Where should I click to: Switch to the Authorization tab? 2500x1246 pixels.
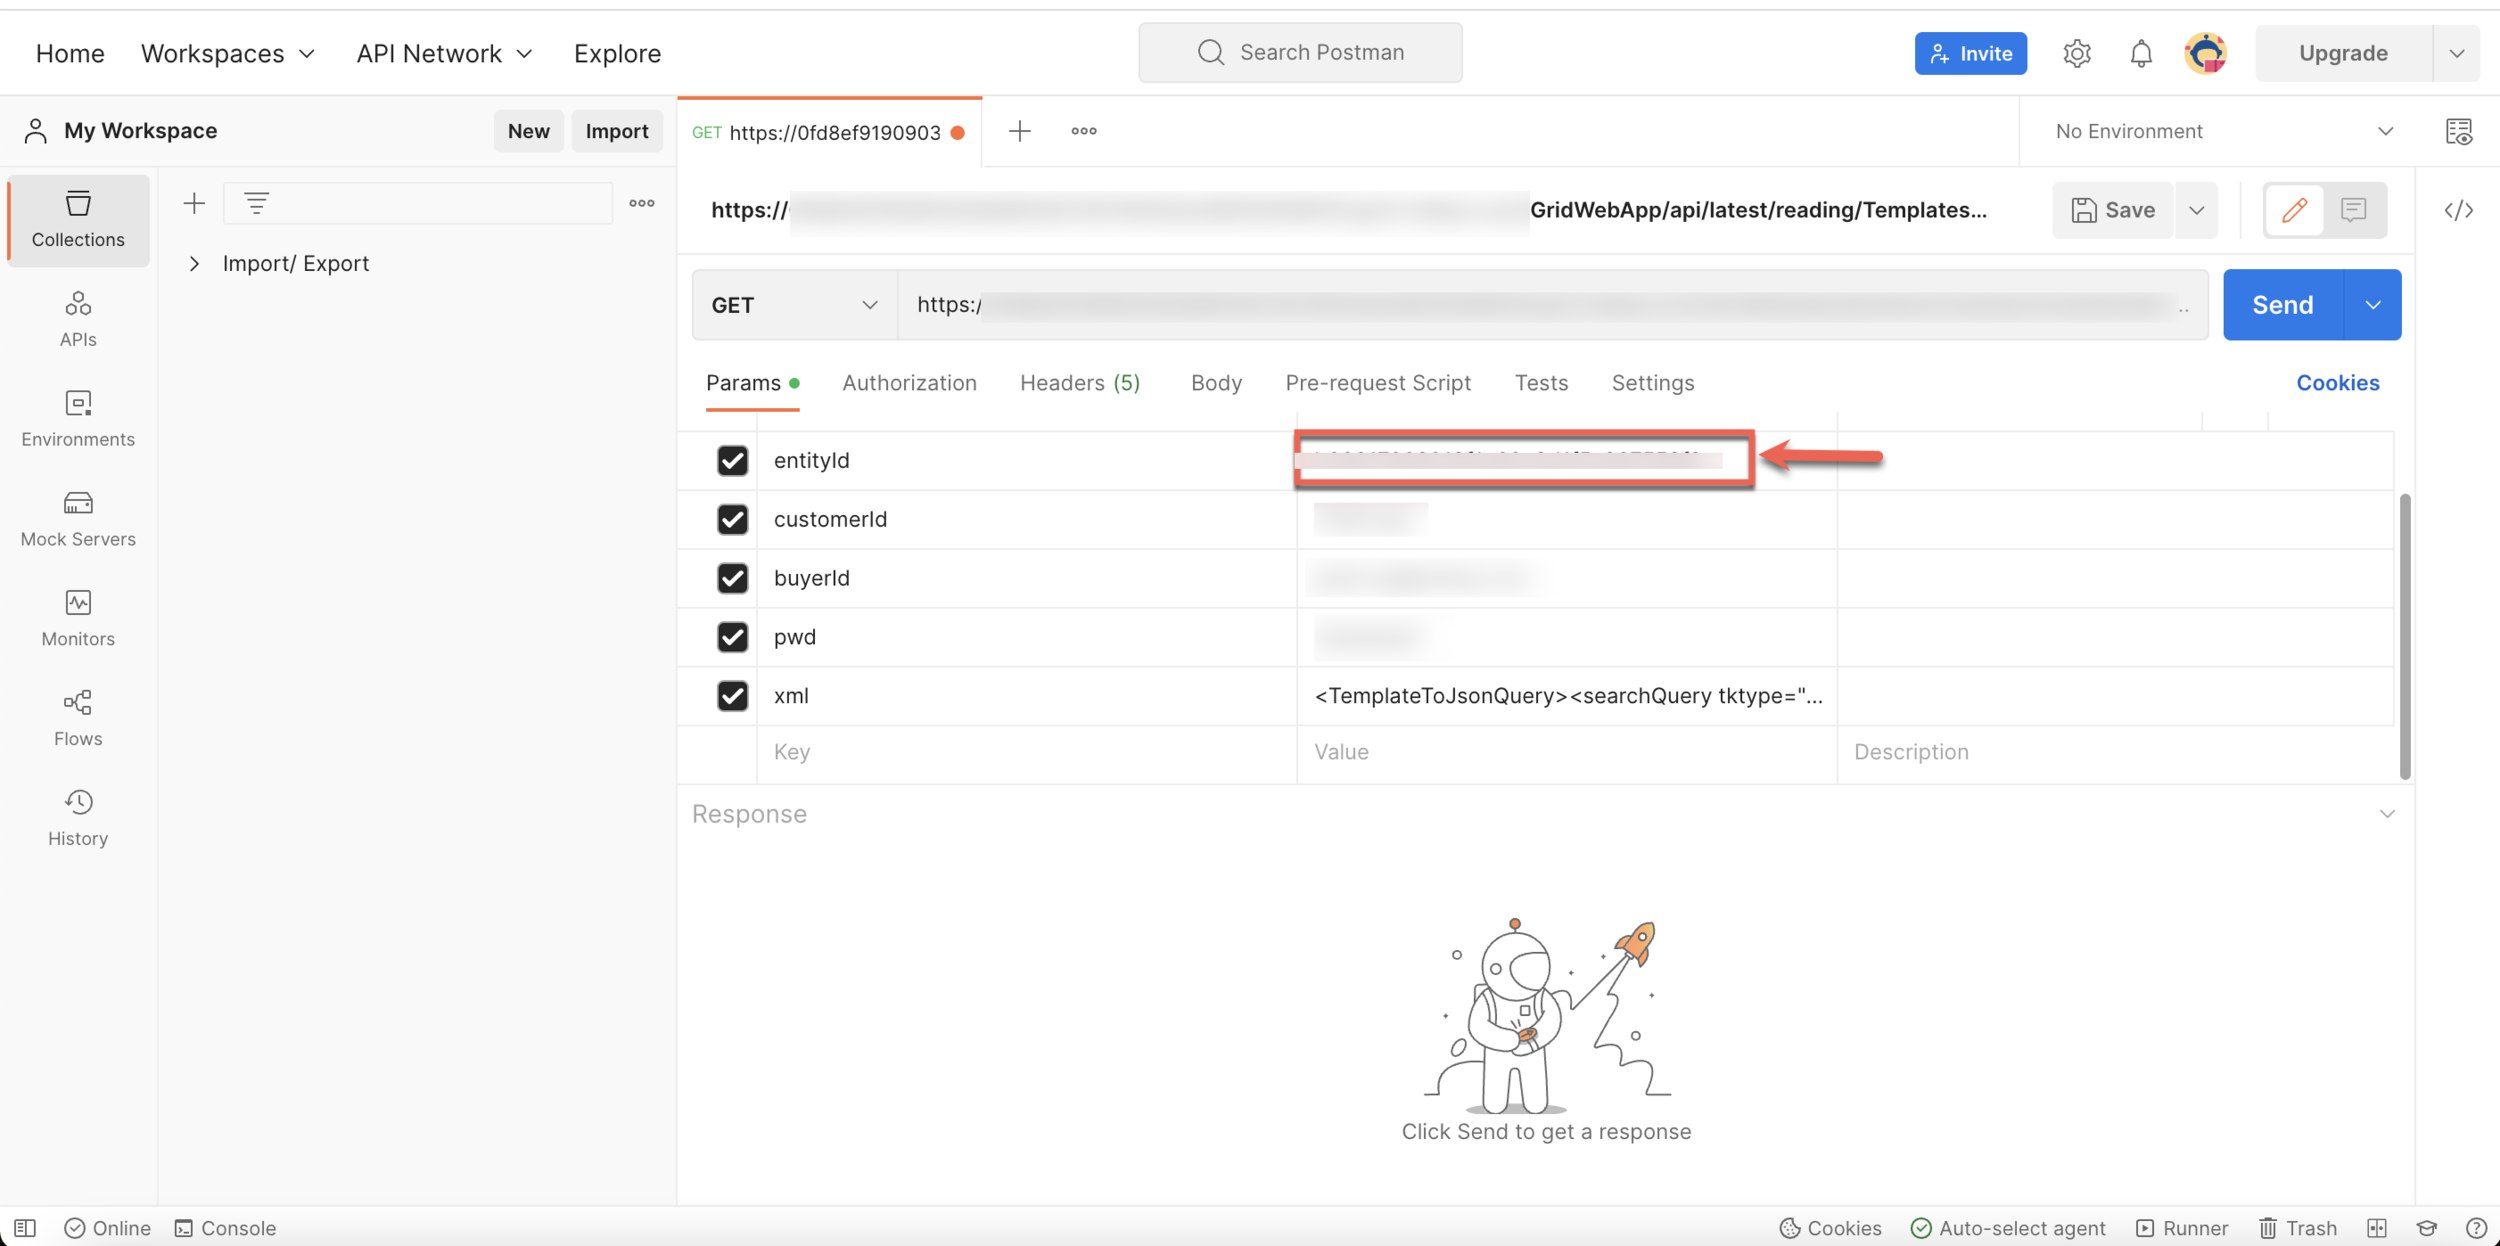click(x=909, y=383)
